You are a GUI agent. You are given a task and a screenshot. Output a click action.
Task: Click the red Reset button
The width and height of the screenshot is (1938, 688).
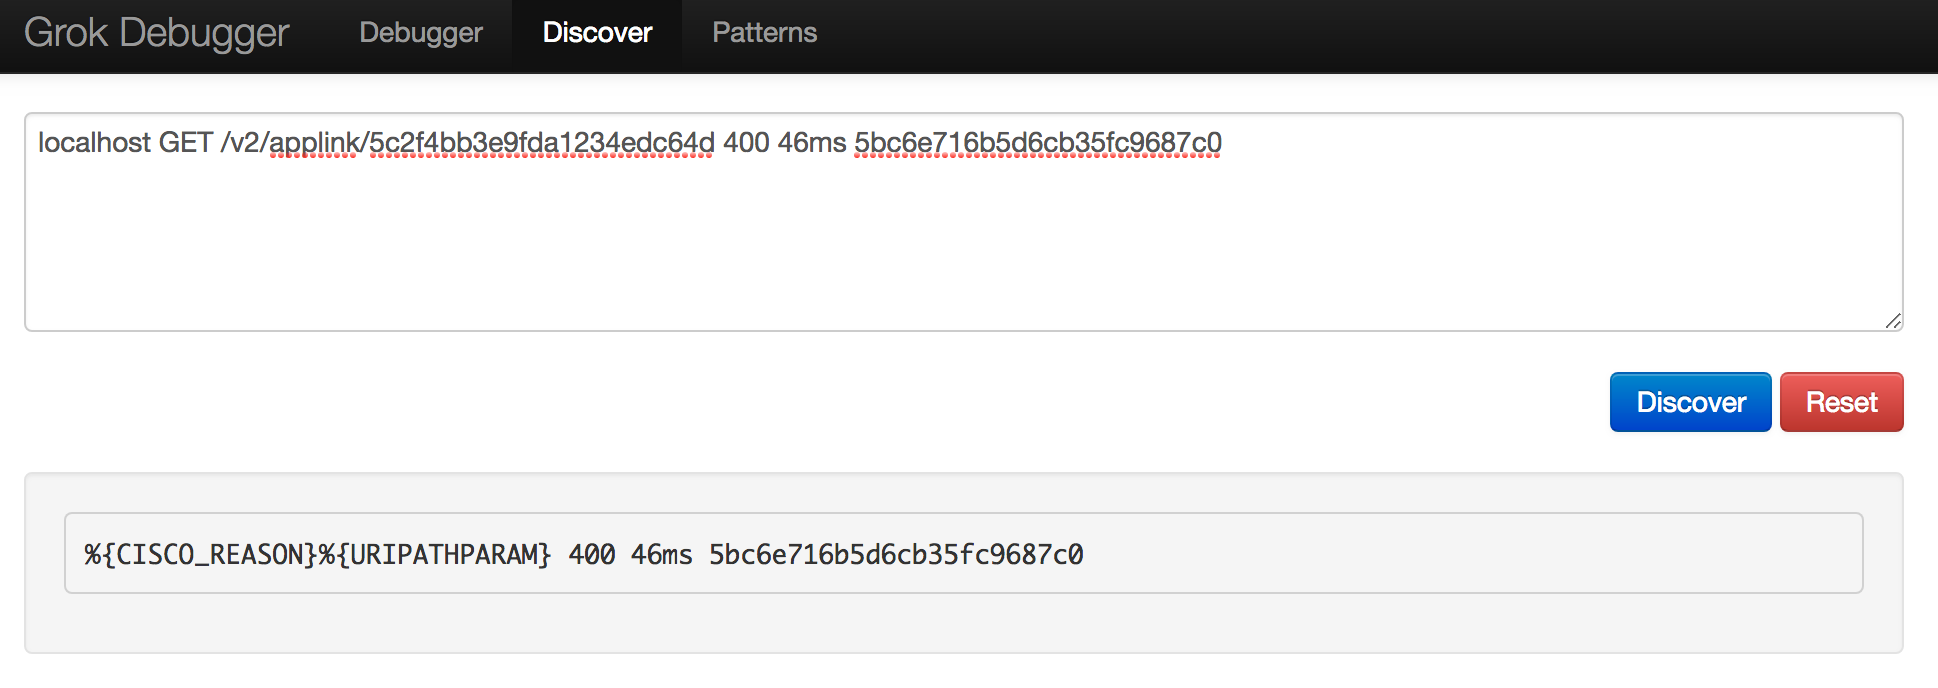pyautogui.click(x=1841, y=402)
